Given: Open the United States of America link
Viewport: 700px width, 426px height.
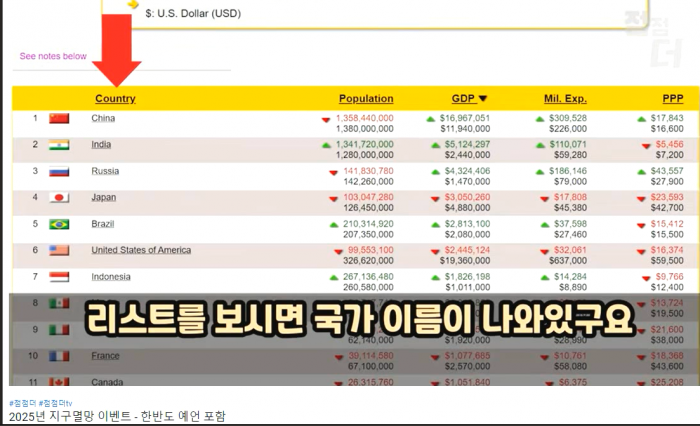Looking at the screenshot, I should point(141,250).
